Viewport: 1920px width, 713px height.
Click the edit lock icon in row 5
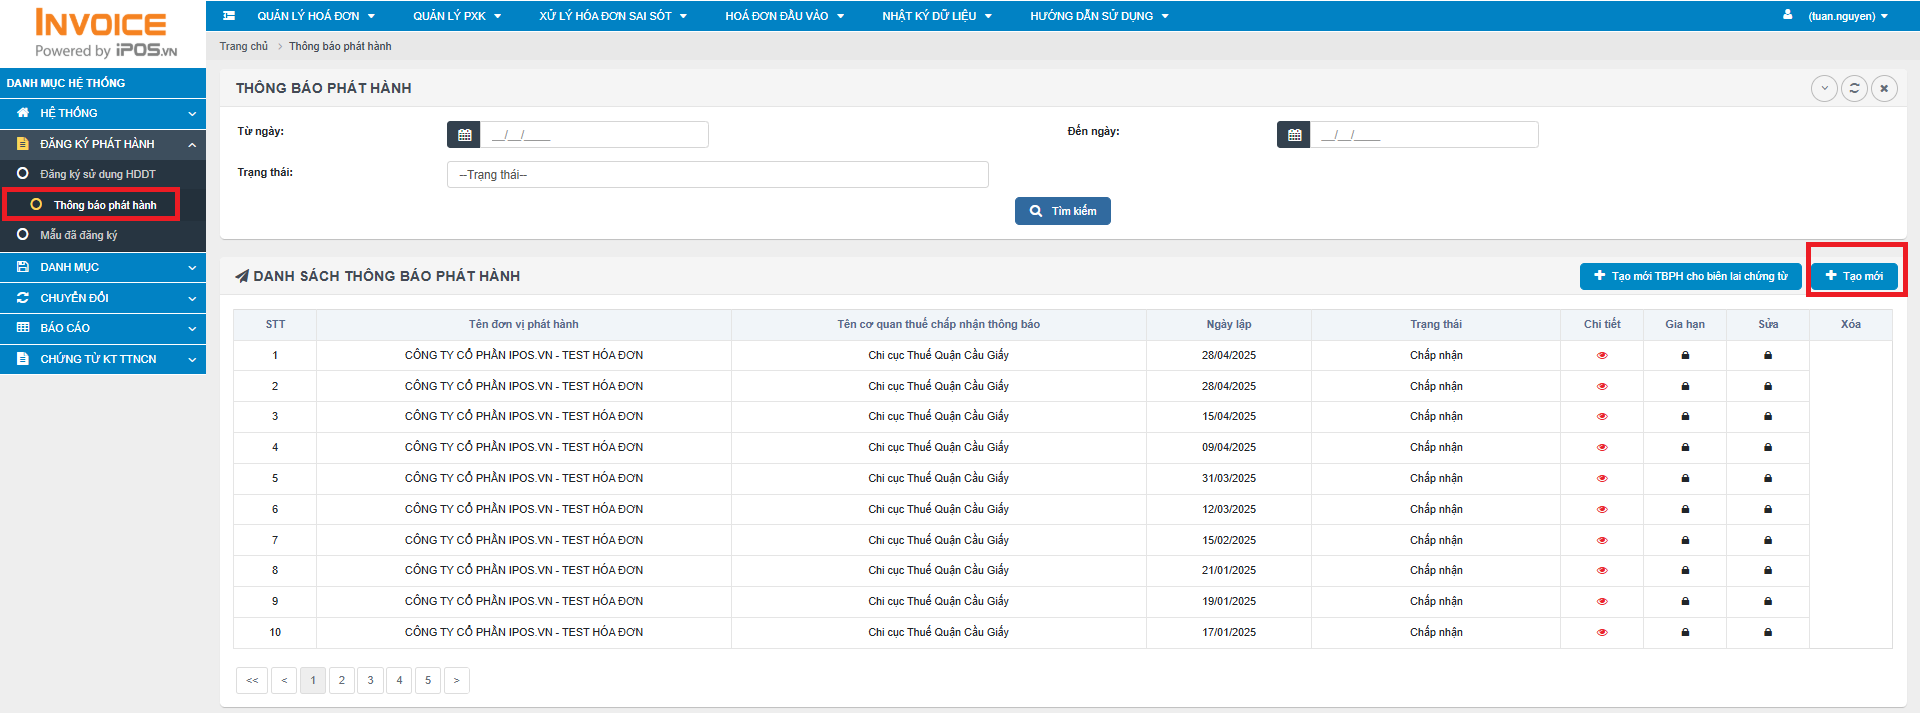point(1767,478)
